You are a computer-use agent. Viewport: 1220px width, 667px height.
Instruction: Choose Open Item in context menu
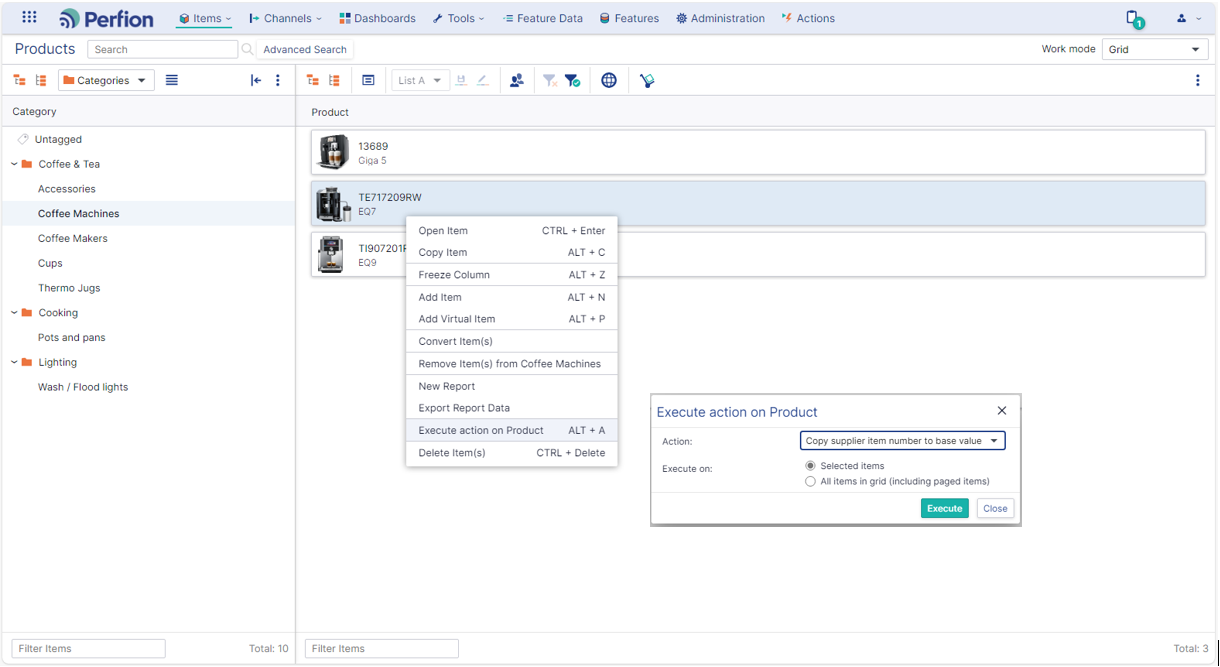pos(512,231)
